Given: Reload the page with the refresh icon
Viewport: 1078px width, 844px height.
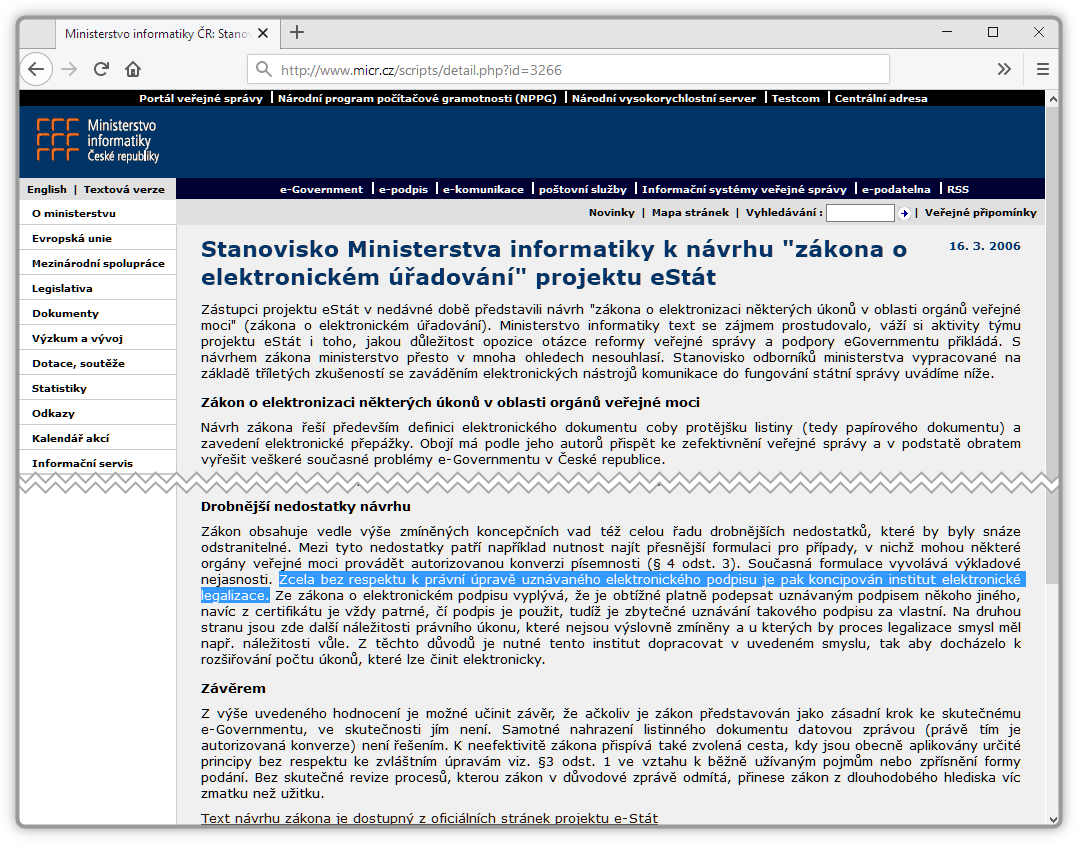Looking at the screenshot, I should (101, 69).
